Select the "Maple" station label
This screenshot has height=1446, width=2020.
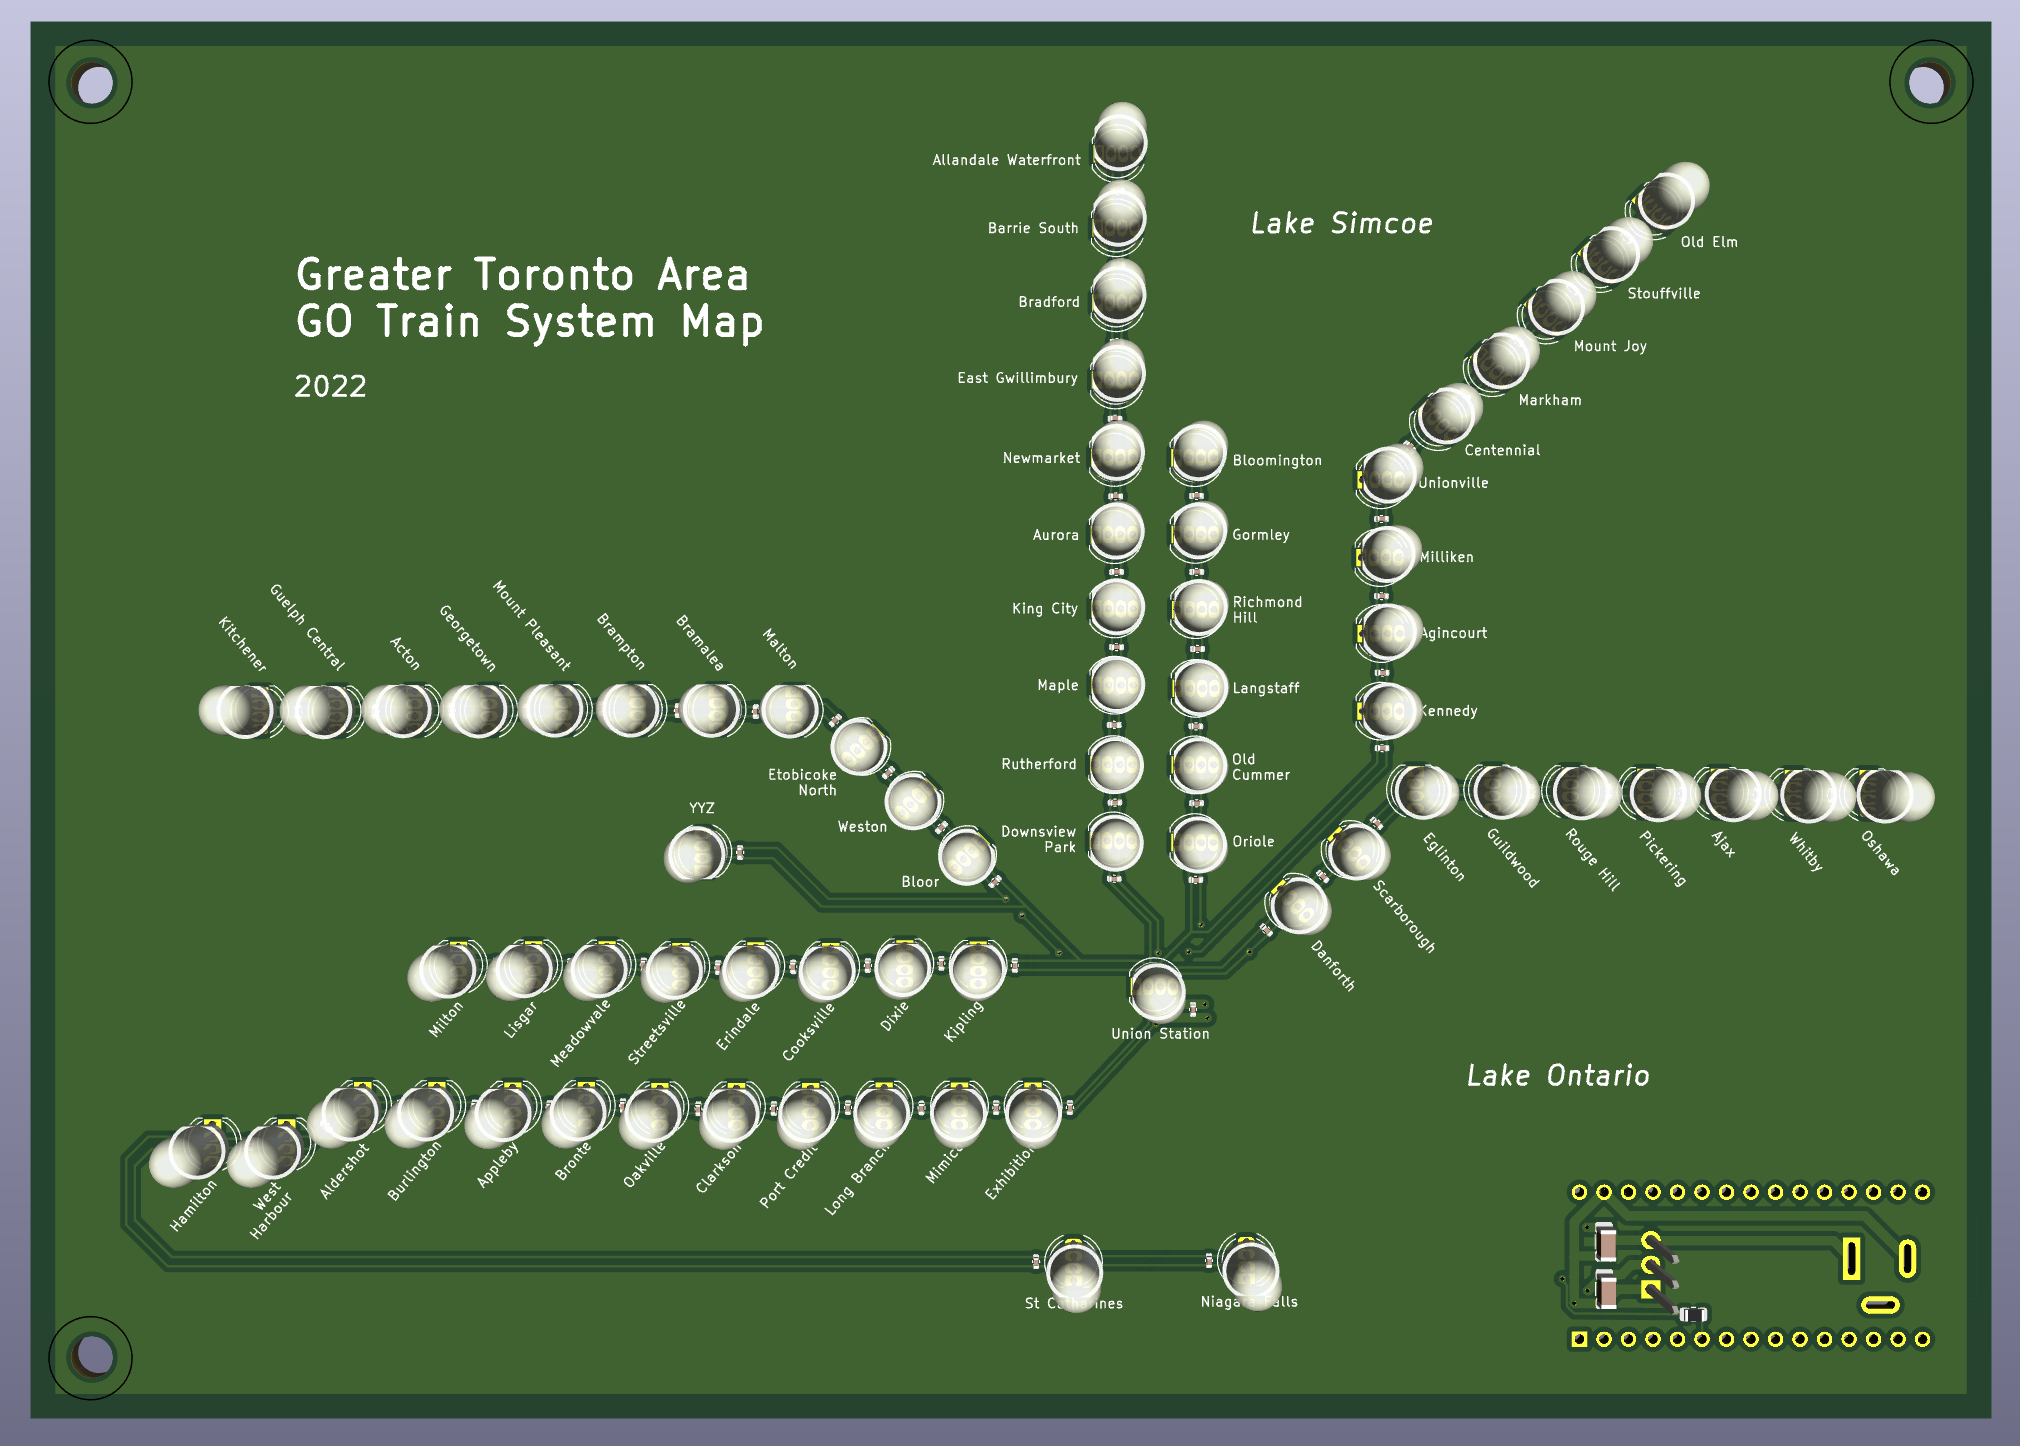(x=1057, y=685)
